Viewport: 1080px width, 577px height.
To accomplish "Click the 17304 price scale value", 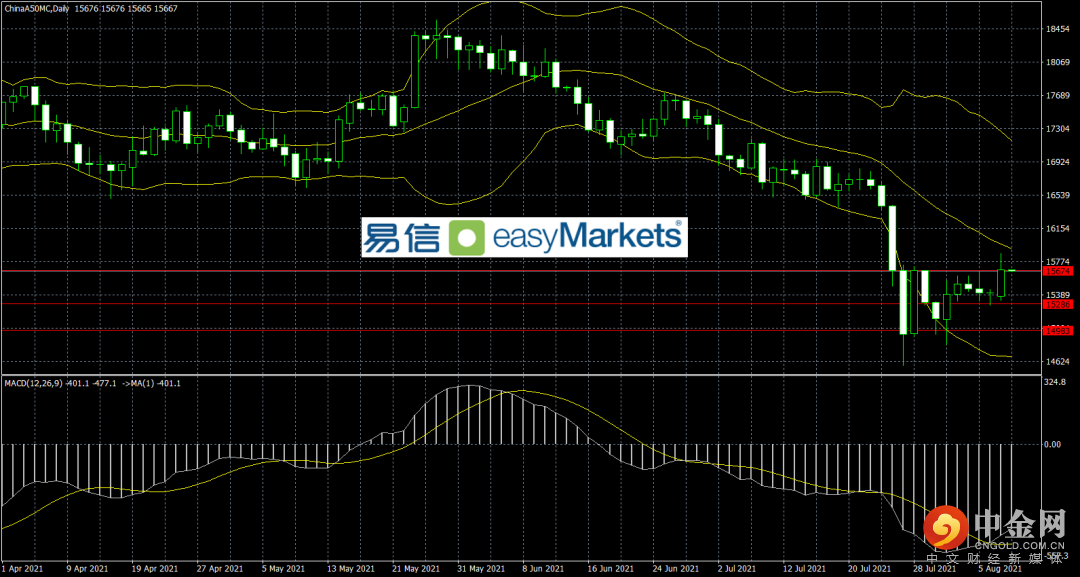I will [1057, 129].
